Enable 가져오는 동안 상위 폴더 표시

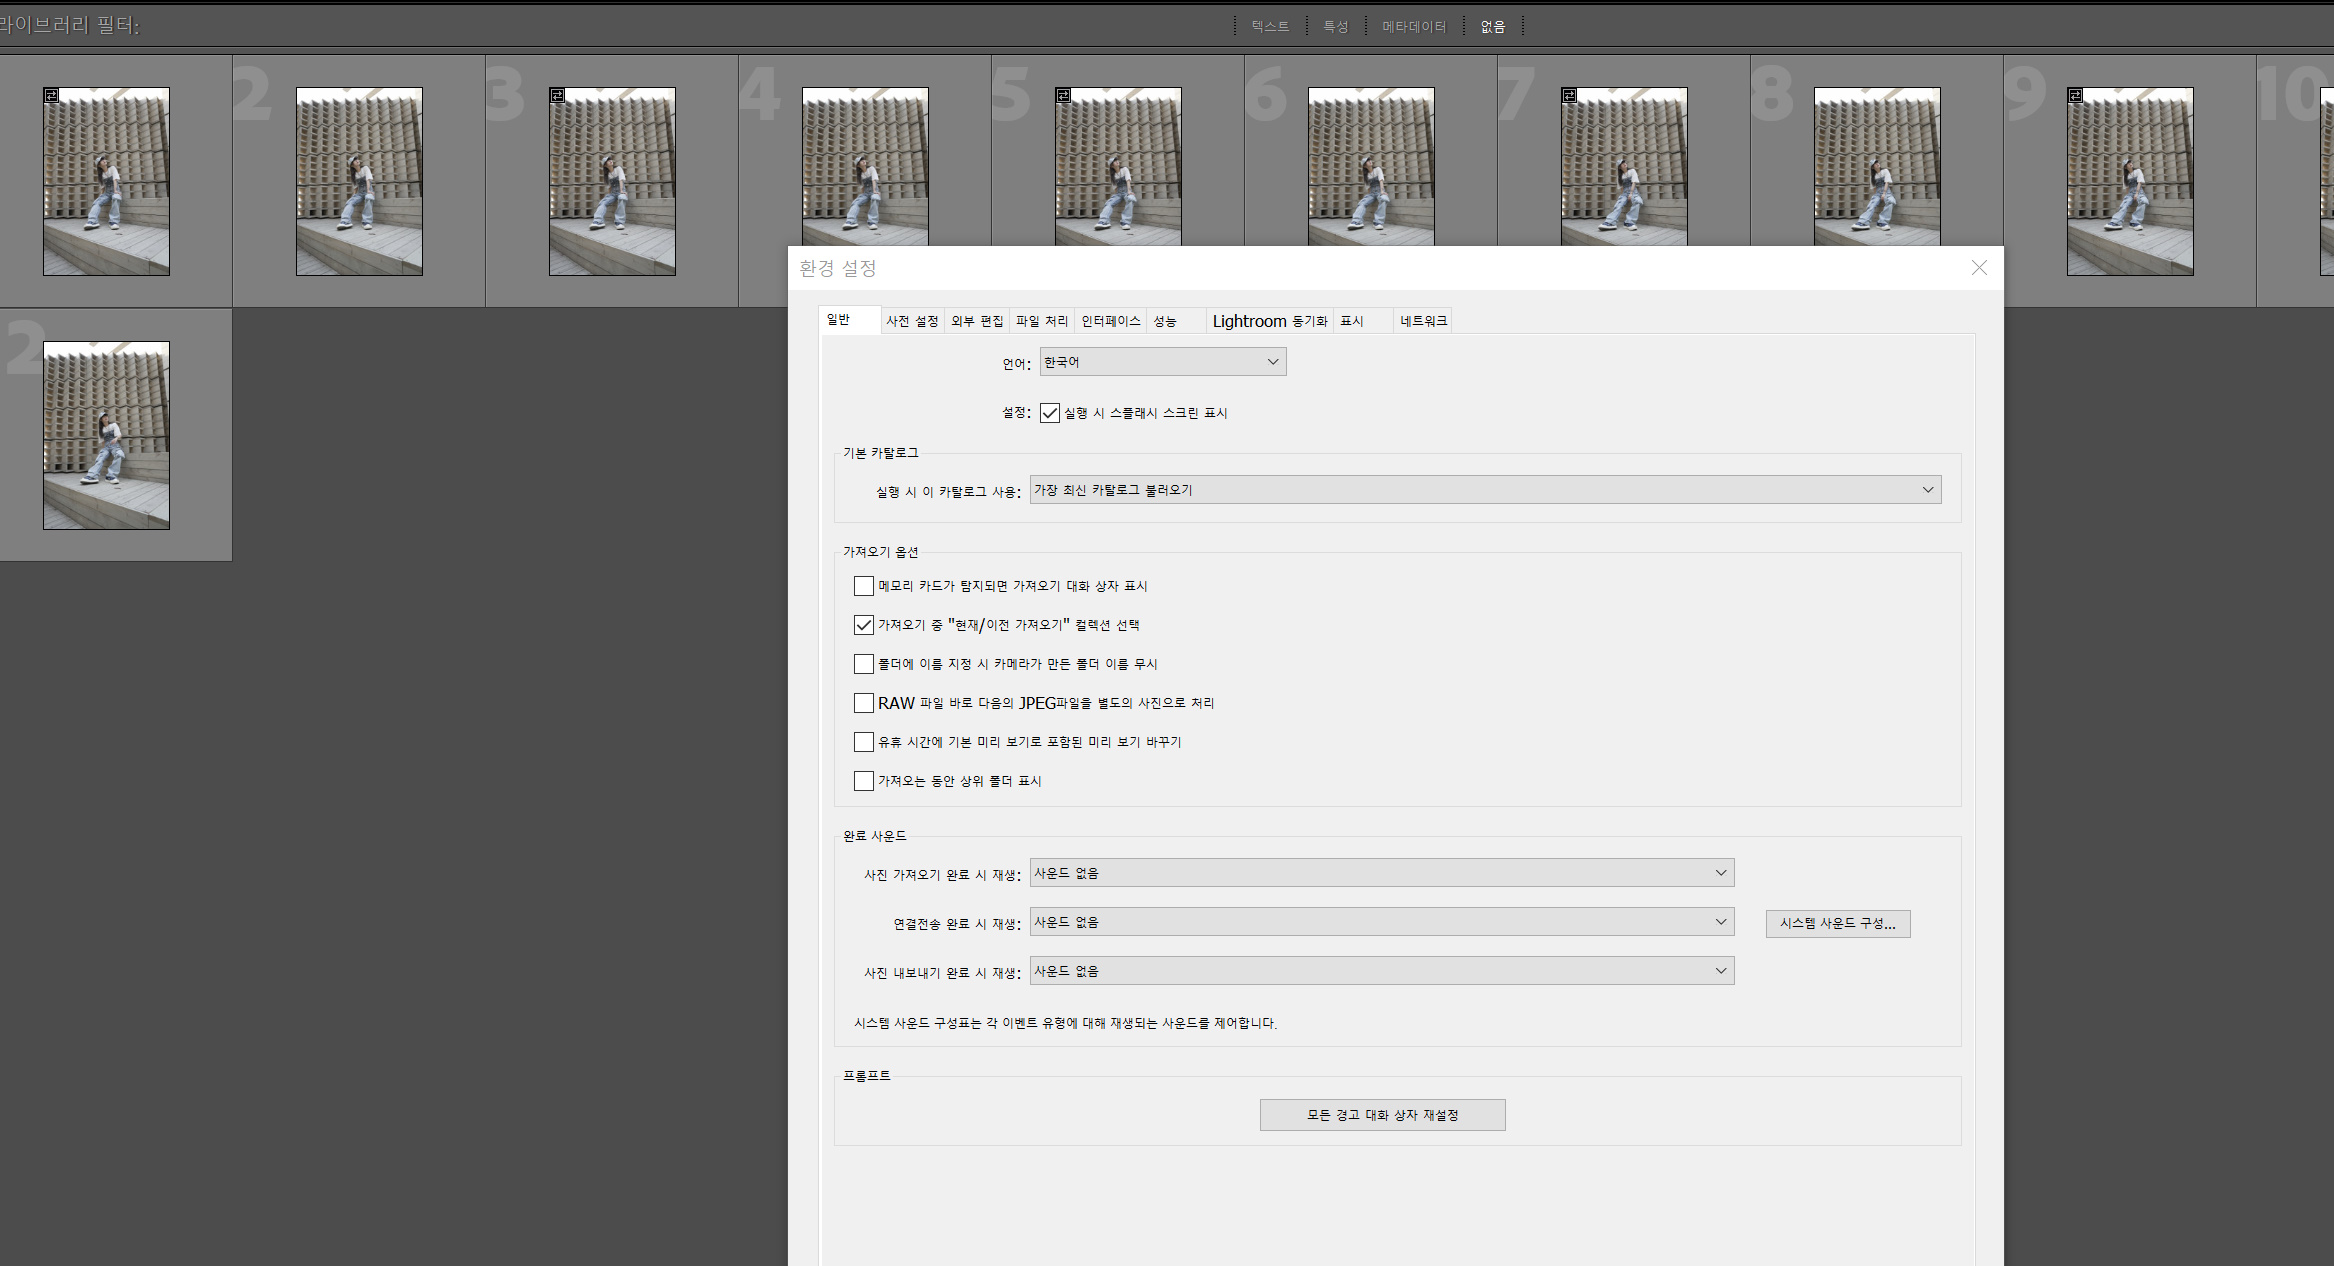[864, 781]
